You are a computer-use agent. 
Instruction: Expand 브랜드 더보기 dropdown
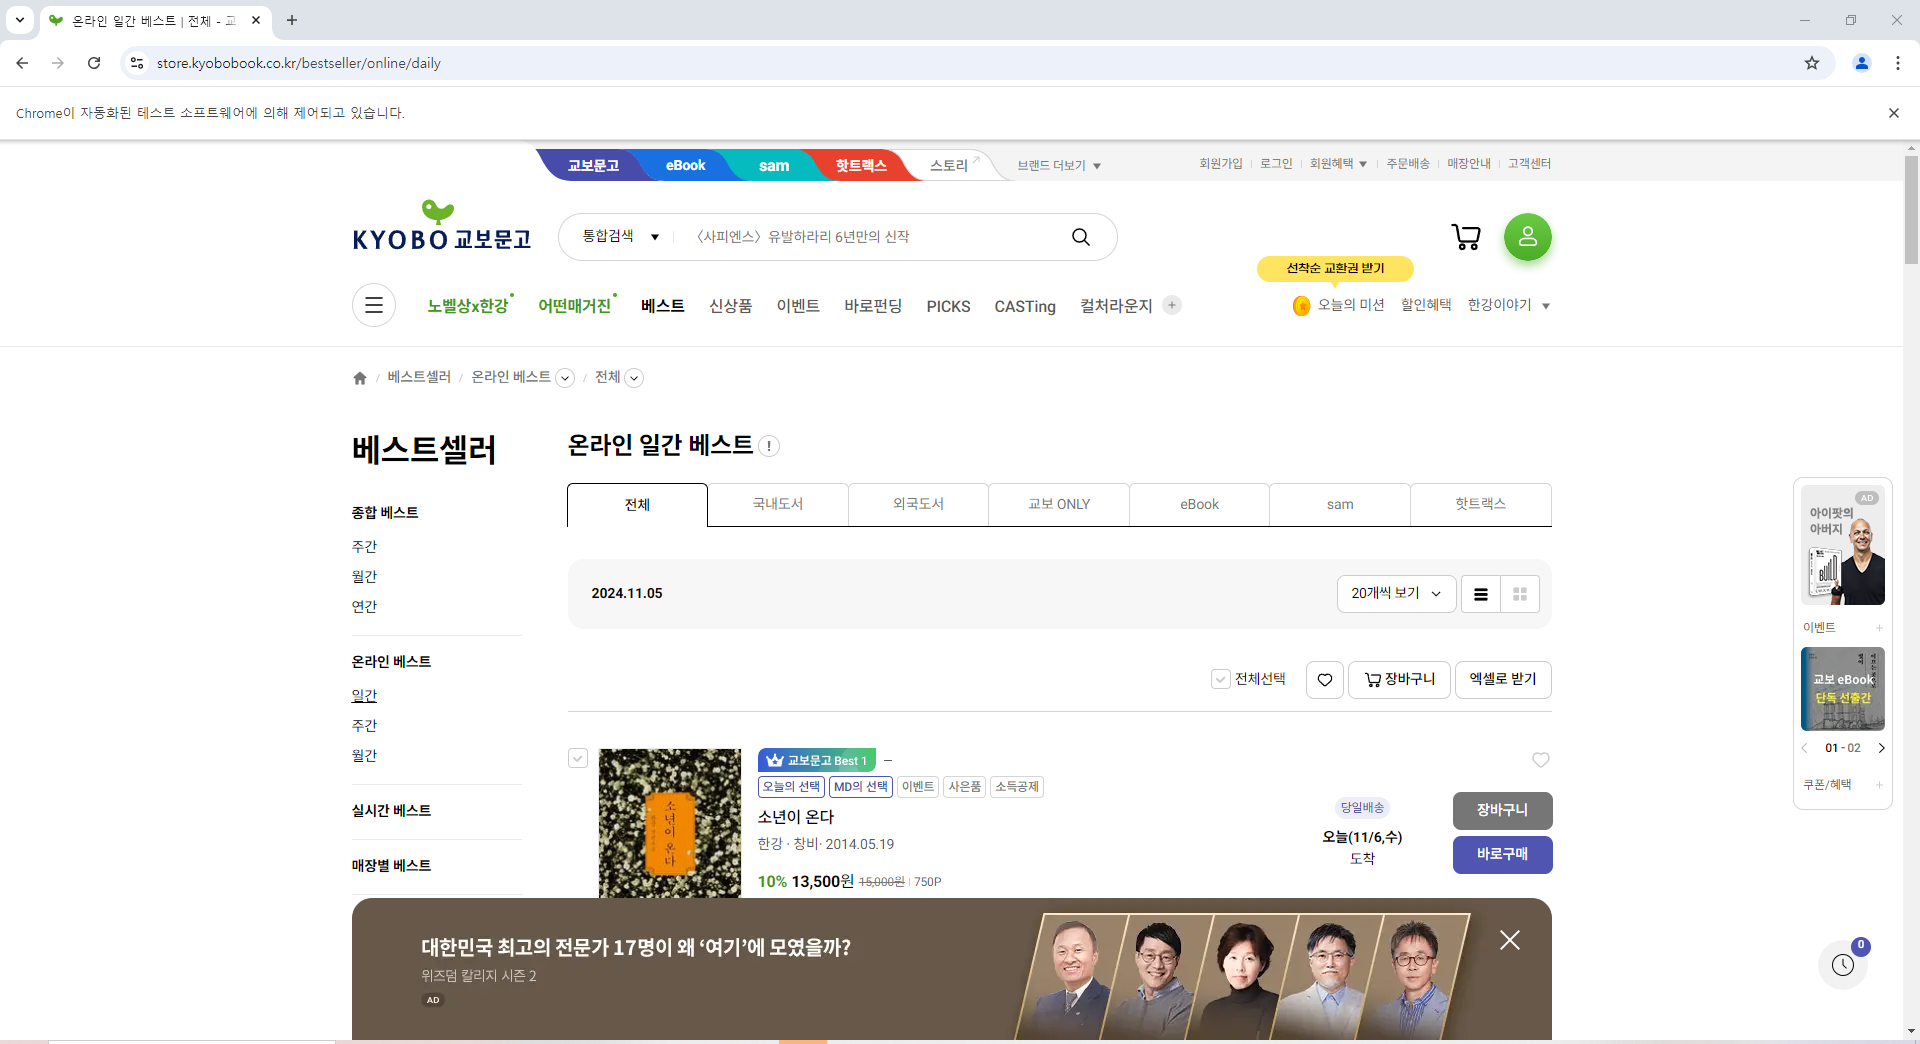click(1059, 165)
